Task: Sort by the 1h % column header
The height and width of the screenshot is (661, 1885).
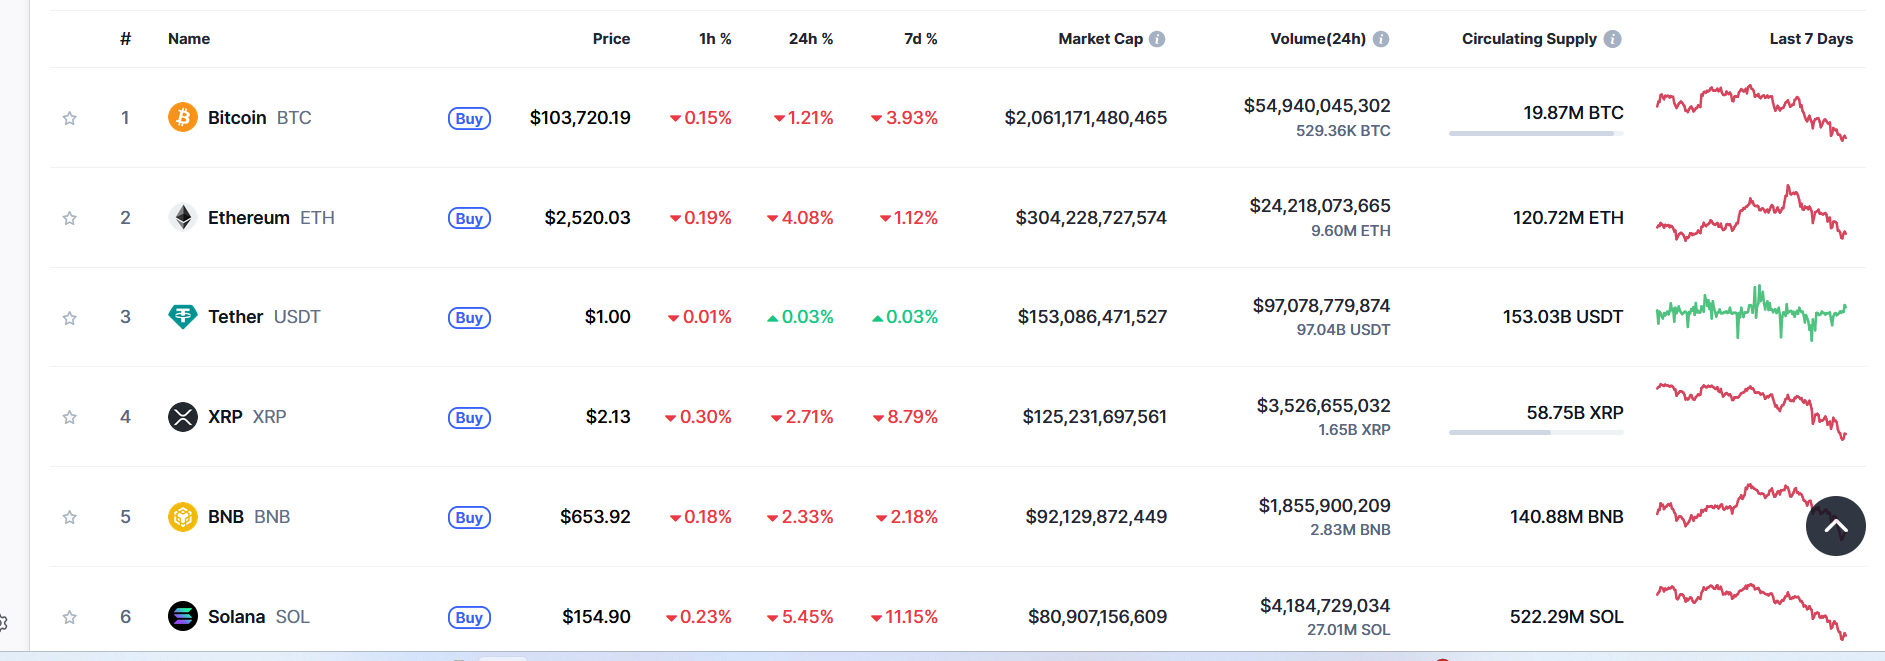Action: (x=715, y=39)
